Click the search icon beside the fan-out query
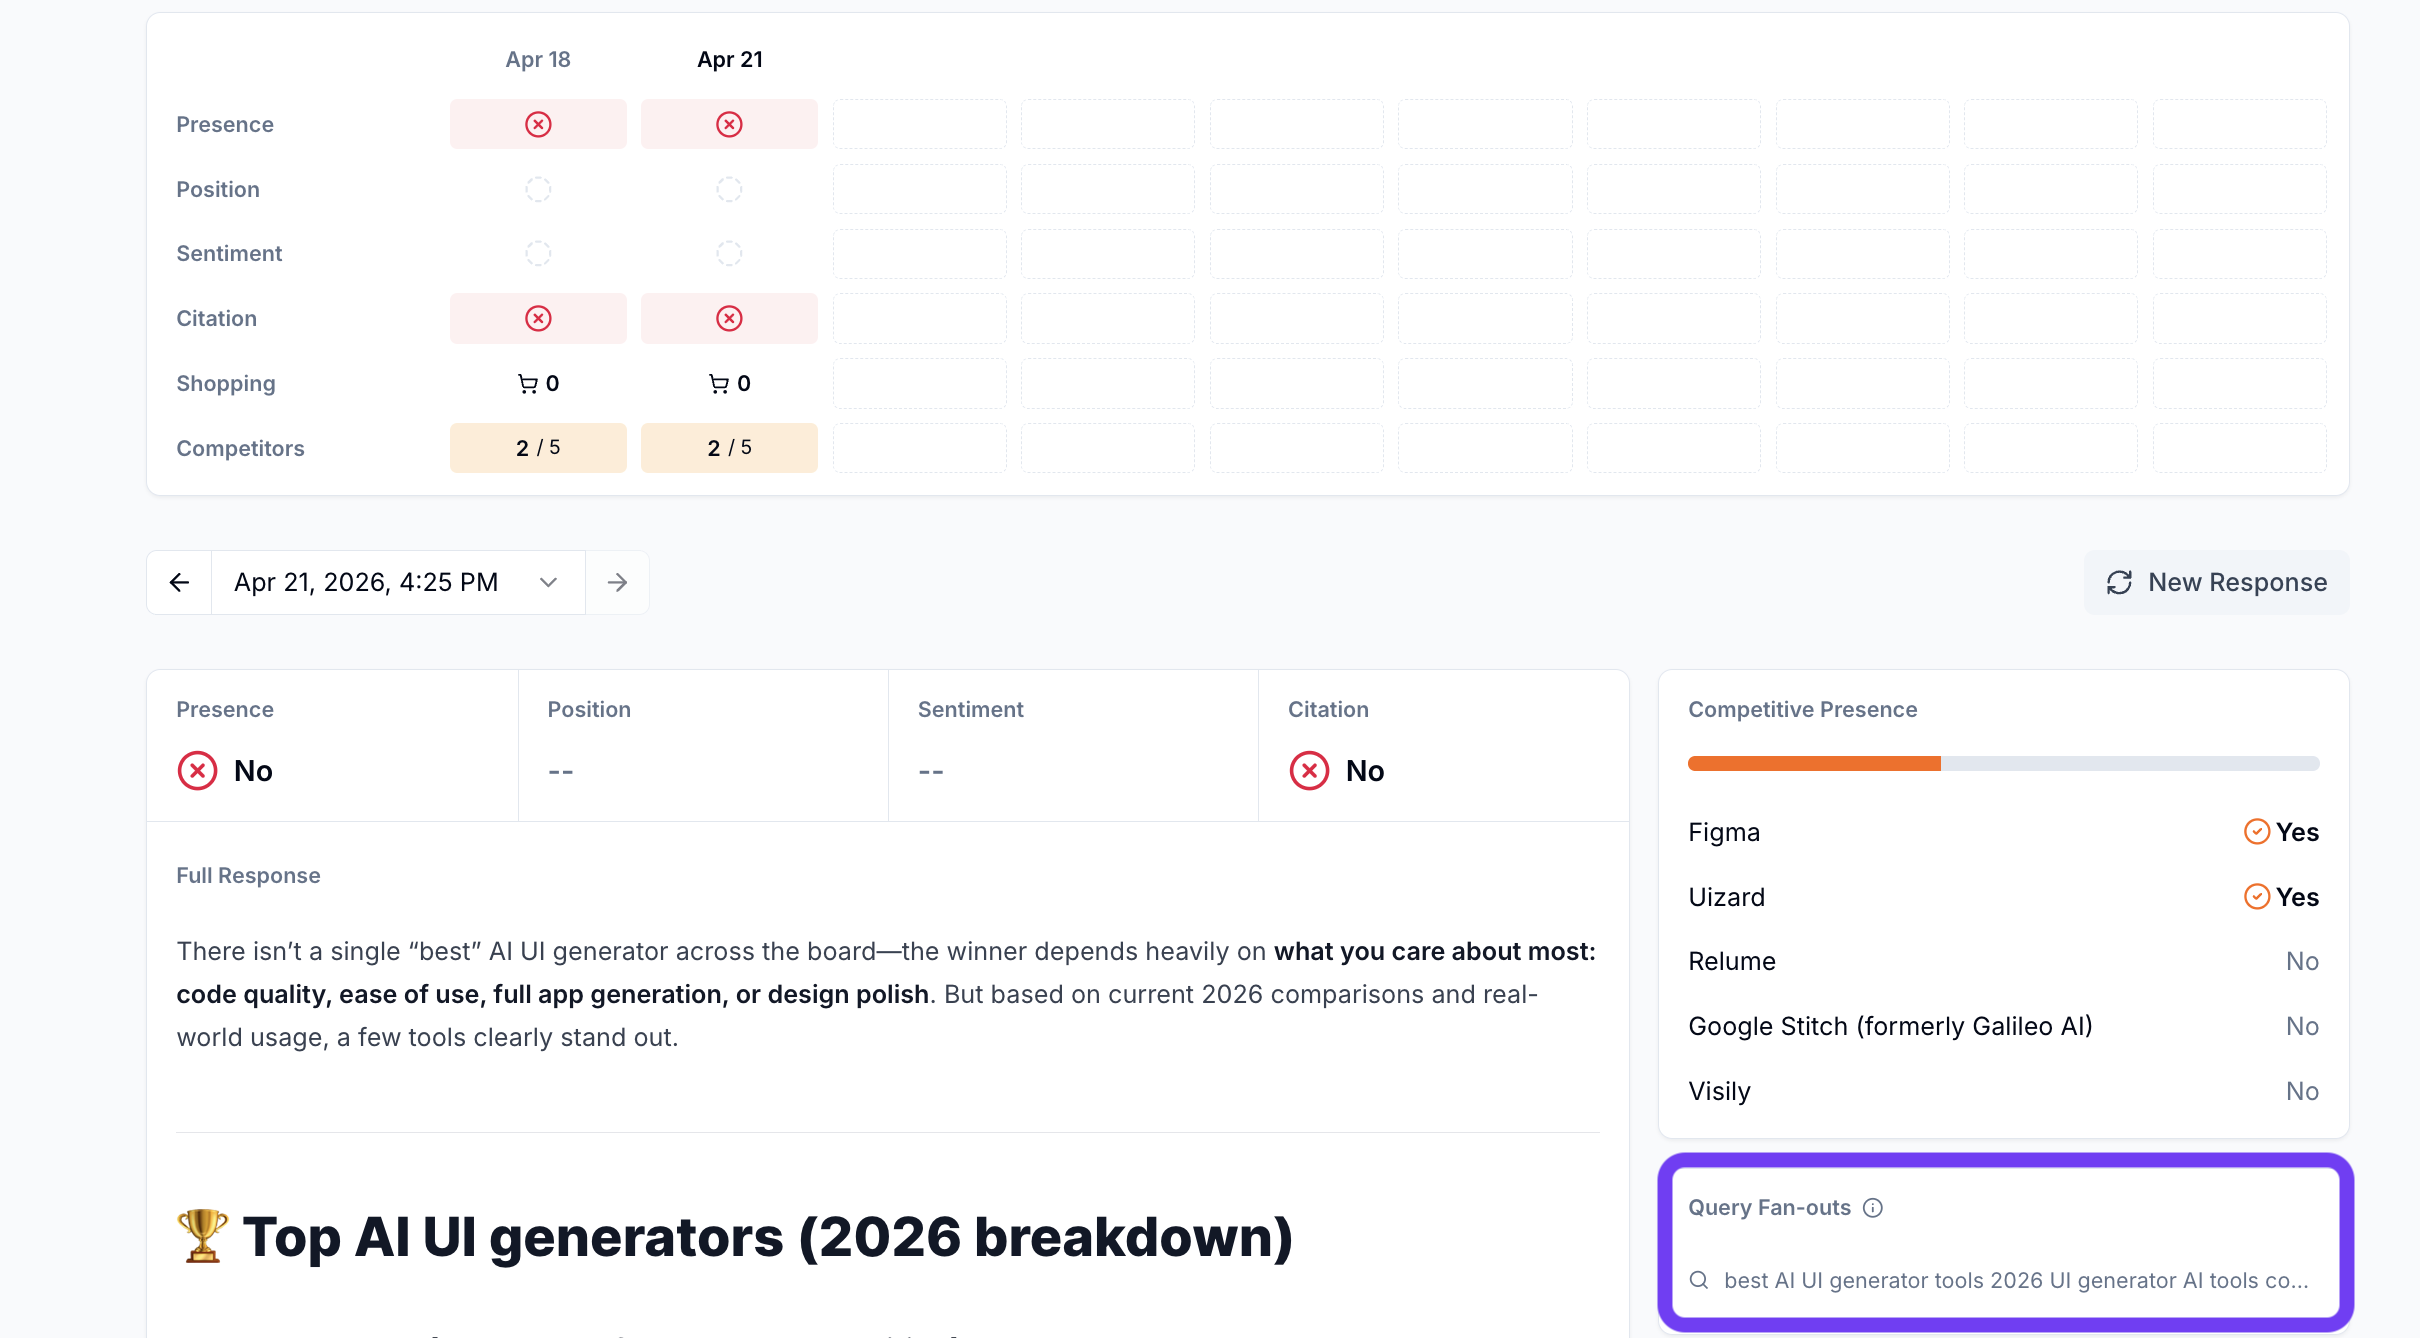Viewport: 2420px width, 1338px height. (x=1699, y=1280)
